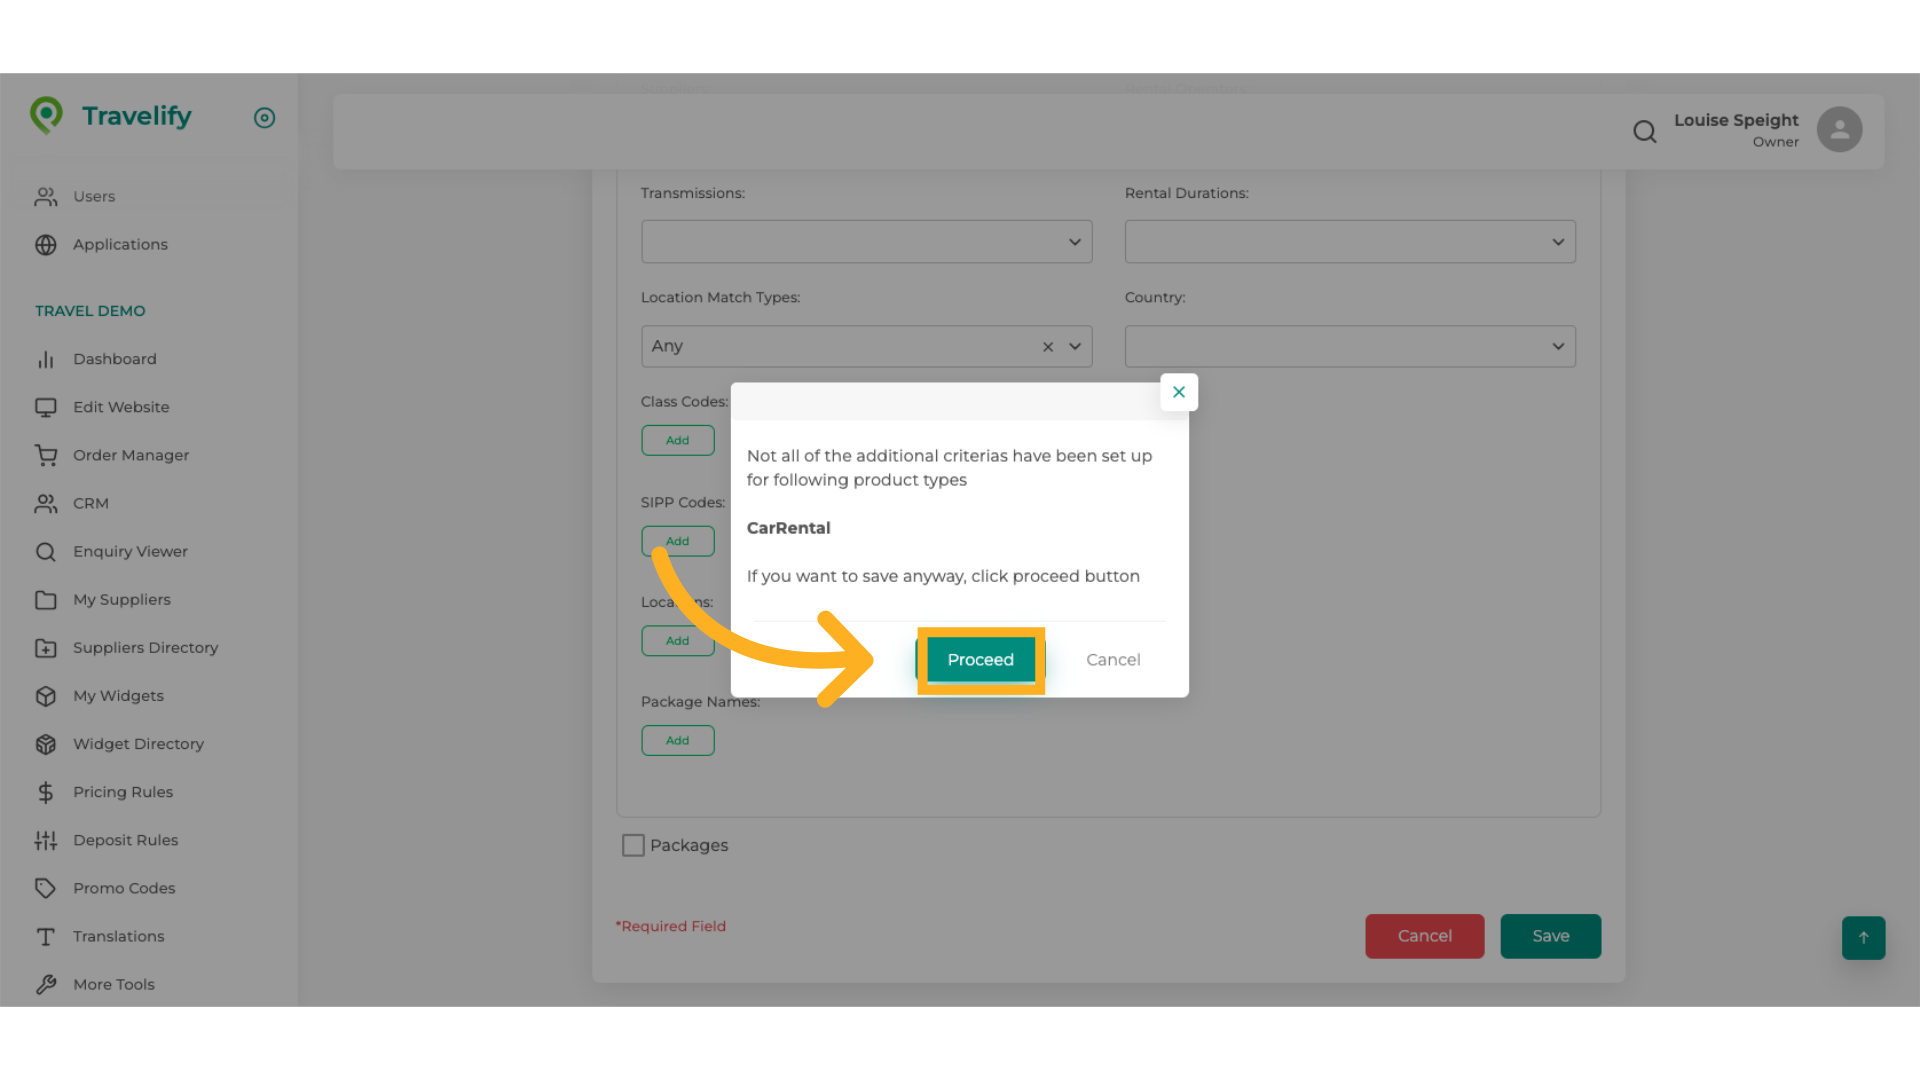The height and width of the screenshot is (1080, 1920).
Task: Open Enquiry Viewer via magnifier icon
Action: pos(46,551)
